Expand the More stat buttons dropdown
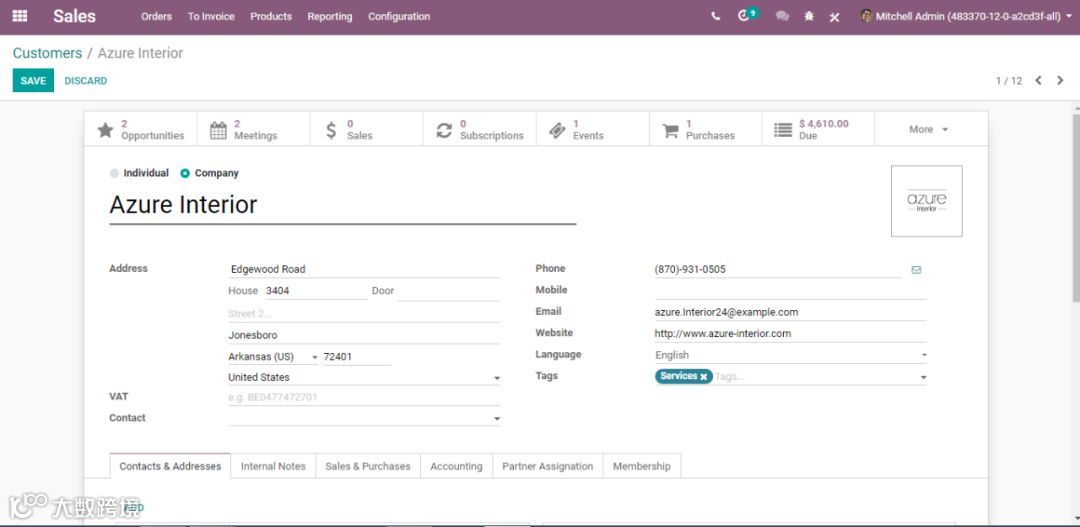Image resolution: width=1080 pixels, height=527 pixels. (x=929, y=129)
